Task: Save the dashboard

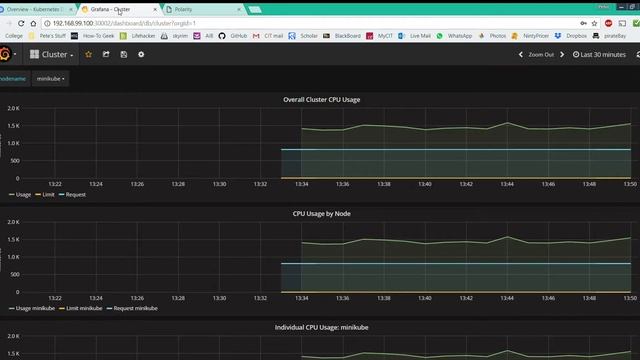Action: pos(124,54)
